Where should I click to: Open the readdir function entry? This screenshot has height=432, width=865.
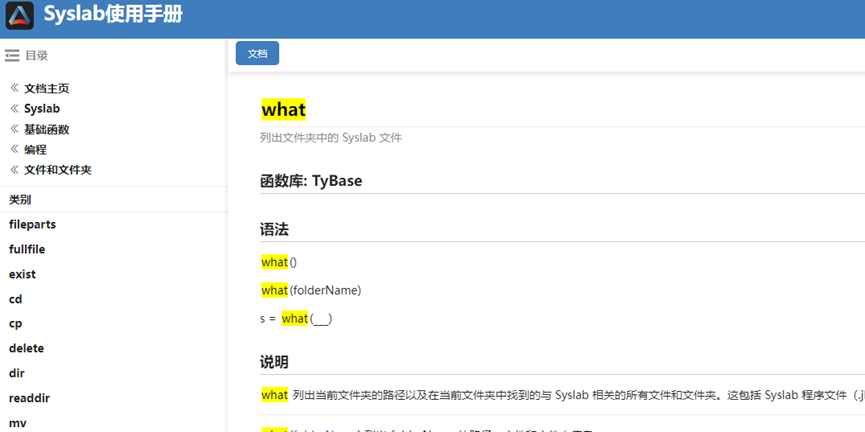coord(28,398)
